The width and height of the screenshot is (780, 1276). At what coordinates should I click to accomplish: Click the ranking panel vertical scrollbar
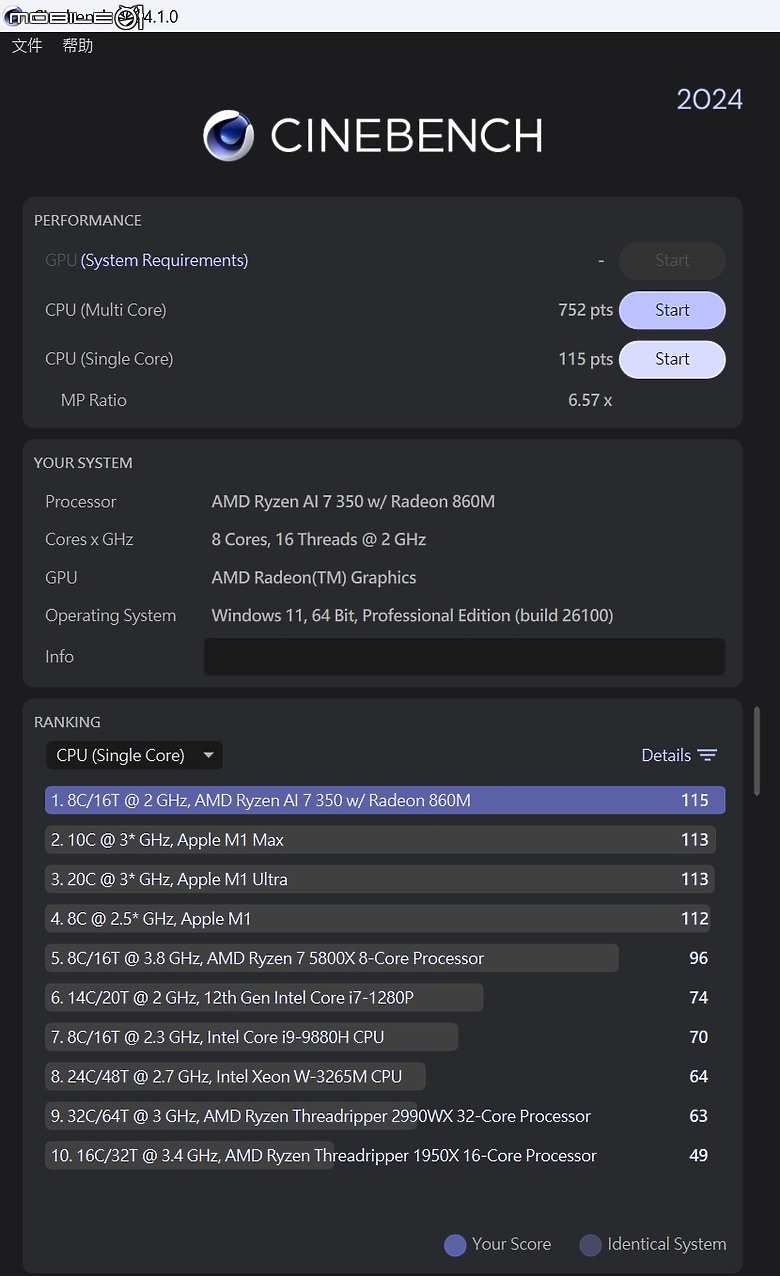tap(757, 750)
